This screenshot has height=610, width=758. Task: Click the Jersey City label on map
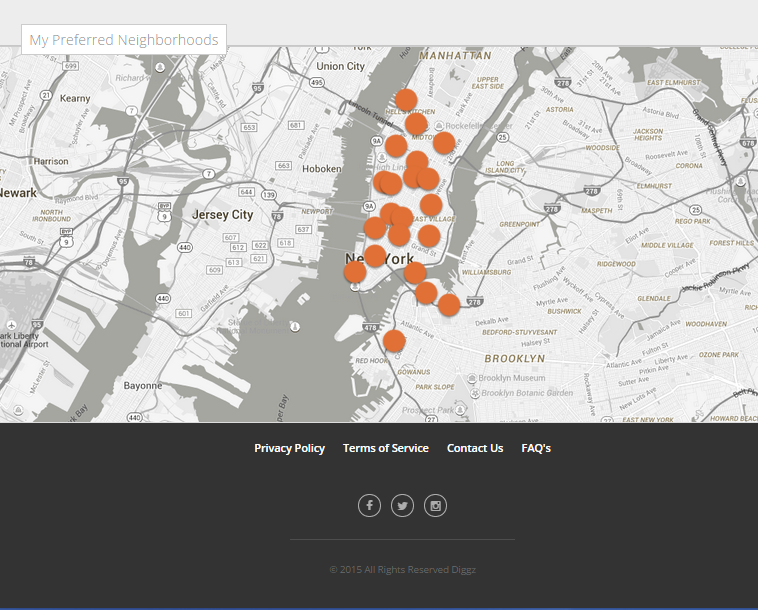222,215
